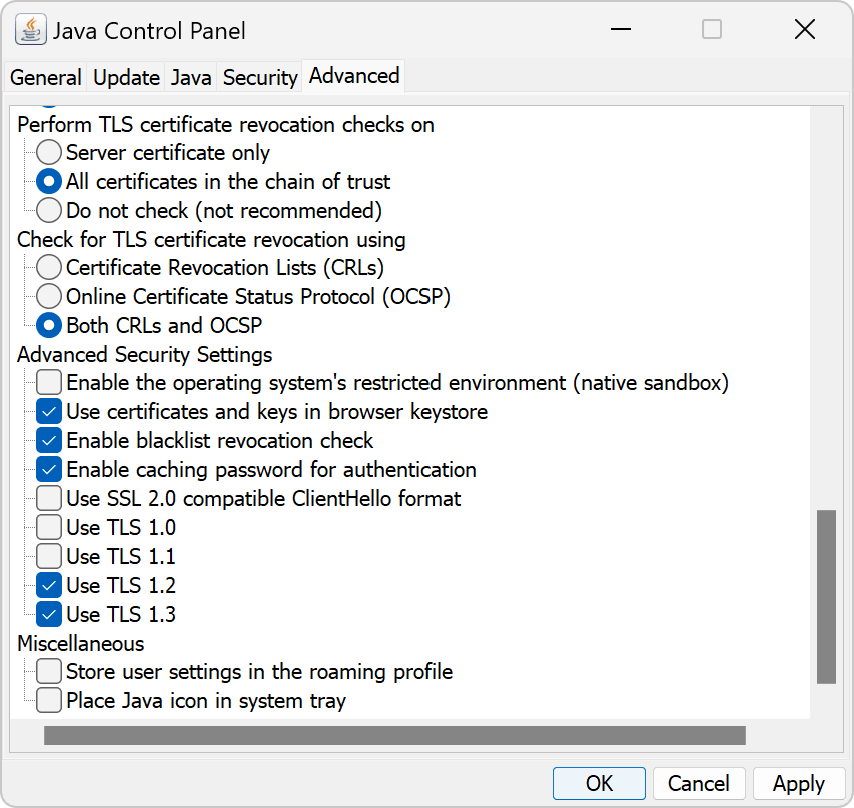Uncheck "Use TLS 1.2"
This screenshot has height=808, width=854.
[48, 585]
